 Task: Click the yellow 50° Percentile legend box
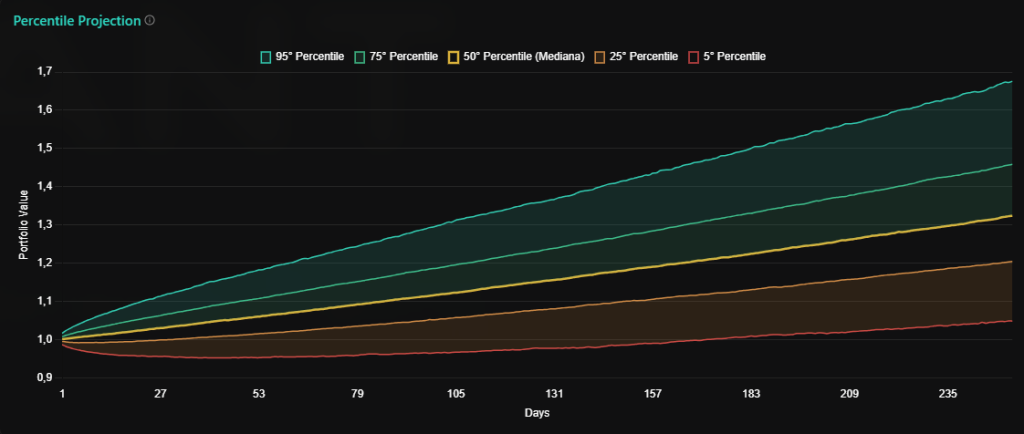(453, 57)
